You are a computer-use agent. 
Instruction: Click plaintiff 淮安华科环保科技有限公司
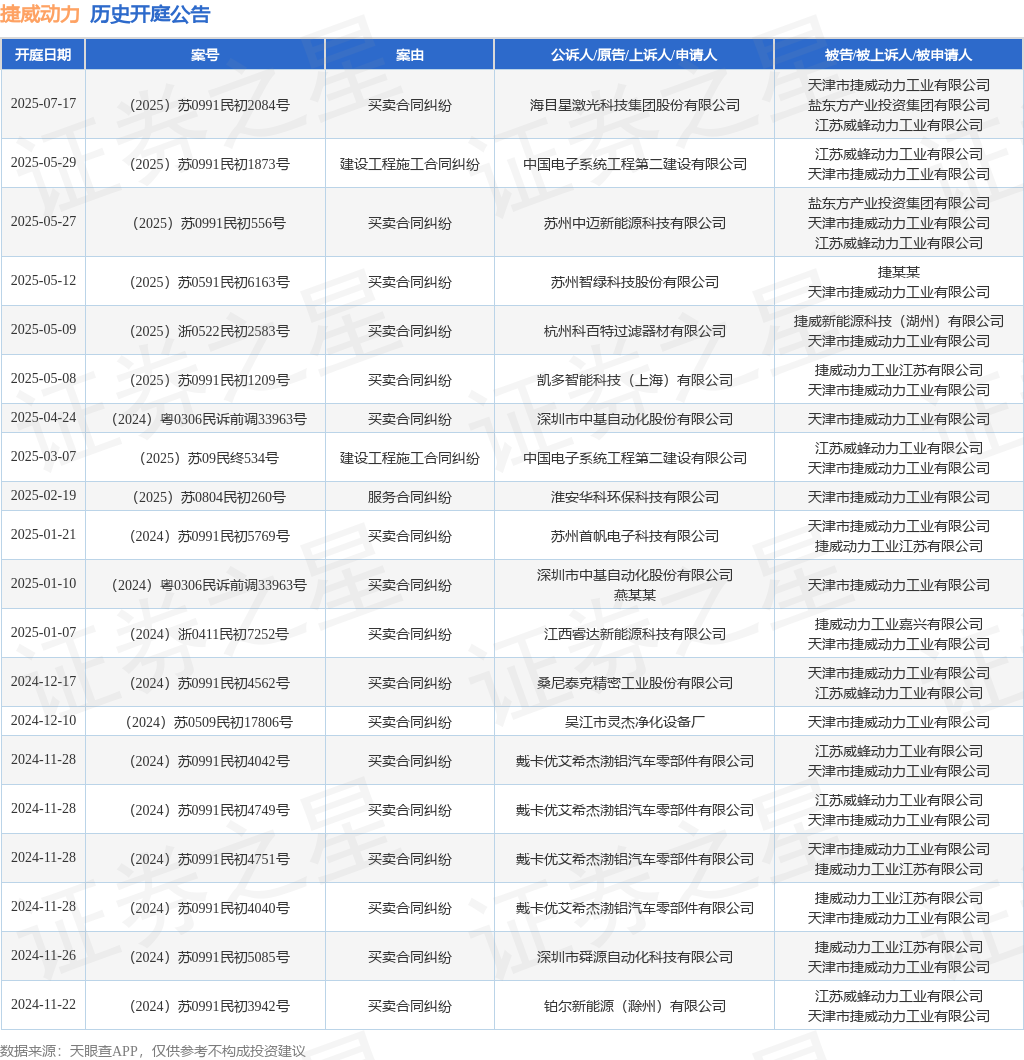tap(634, 497)
